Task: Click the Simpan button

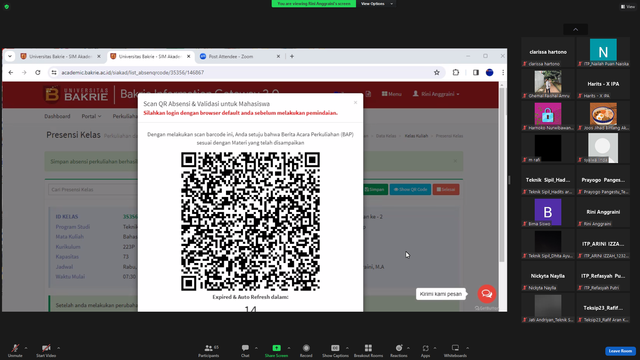Action: [x=375, y=189]
